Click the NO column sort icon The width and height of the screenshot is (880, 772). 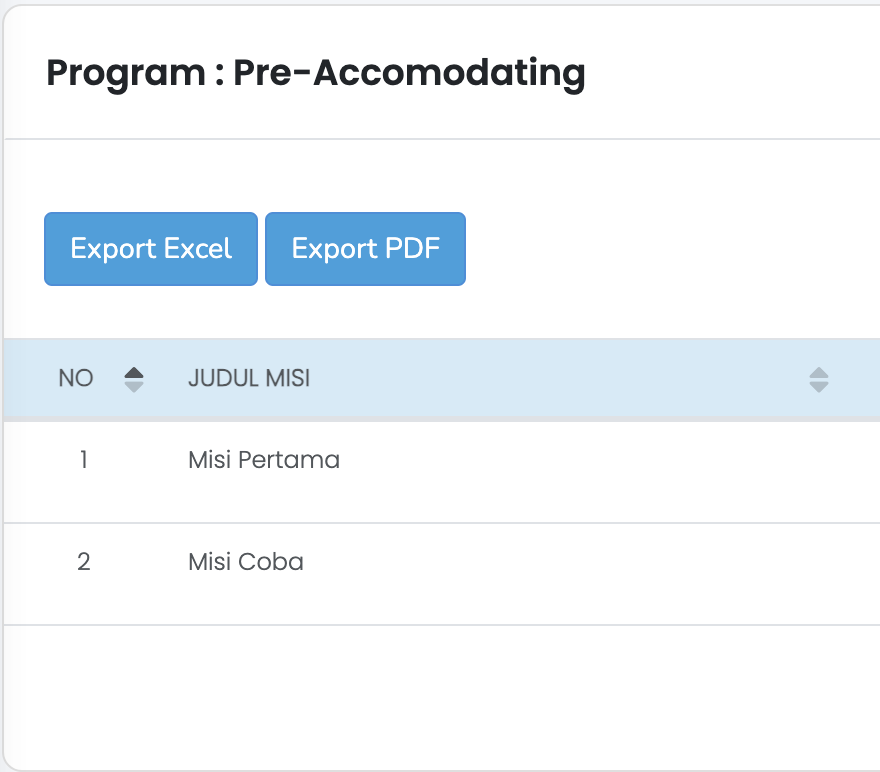pos(134,379)
